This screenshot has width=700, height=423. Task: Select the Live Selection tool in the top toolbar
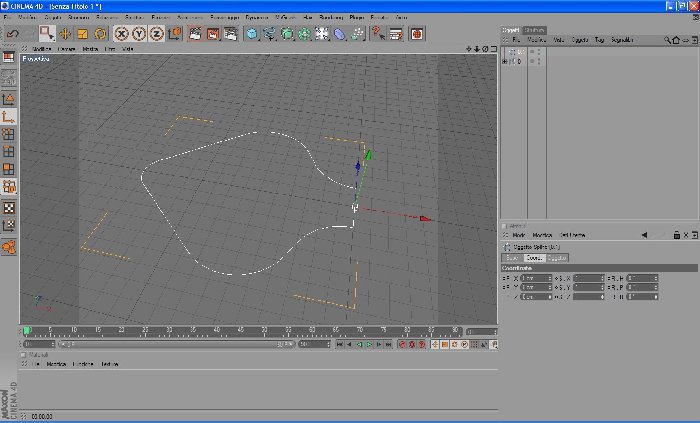point(47,33)
